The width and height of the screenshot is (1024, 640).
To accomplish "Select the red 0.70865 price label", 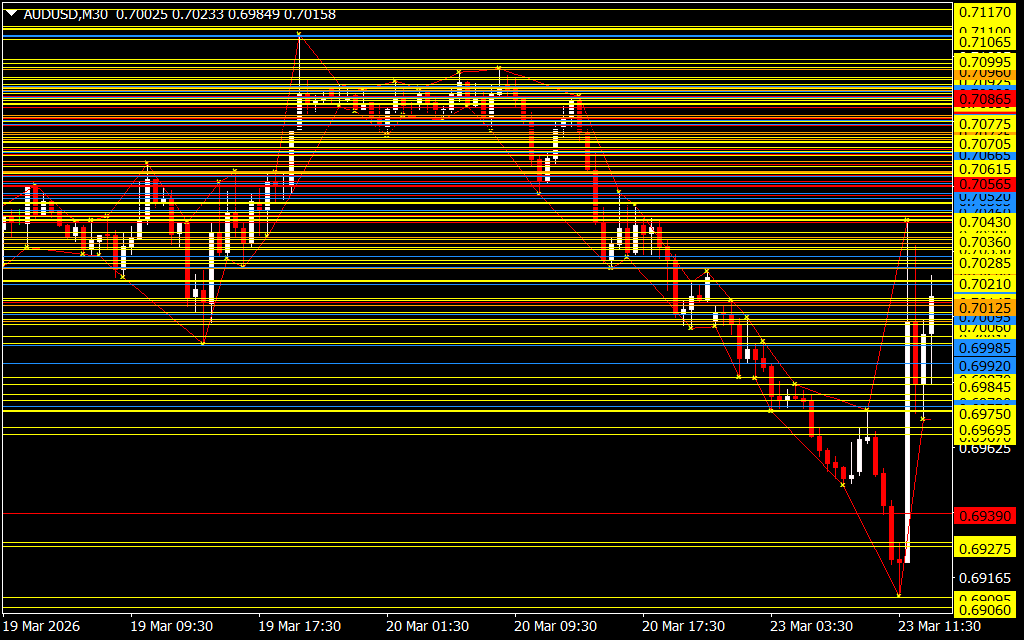I will pyautogui.click(x=985, y=100).
